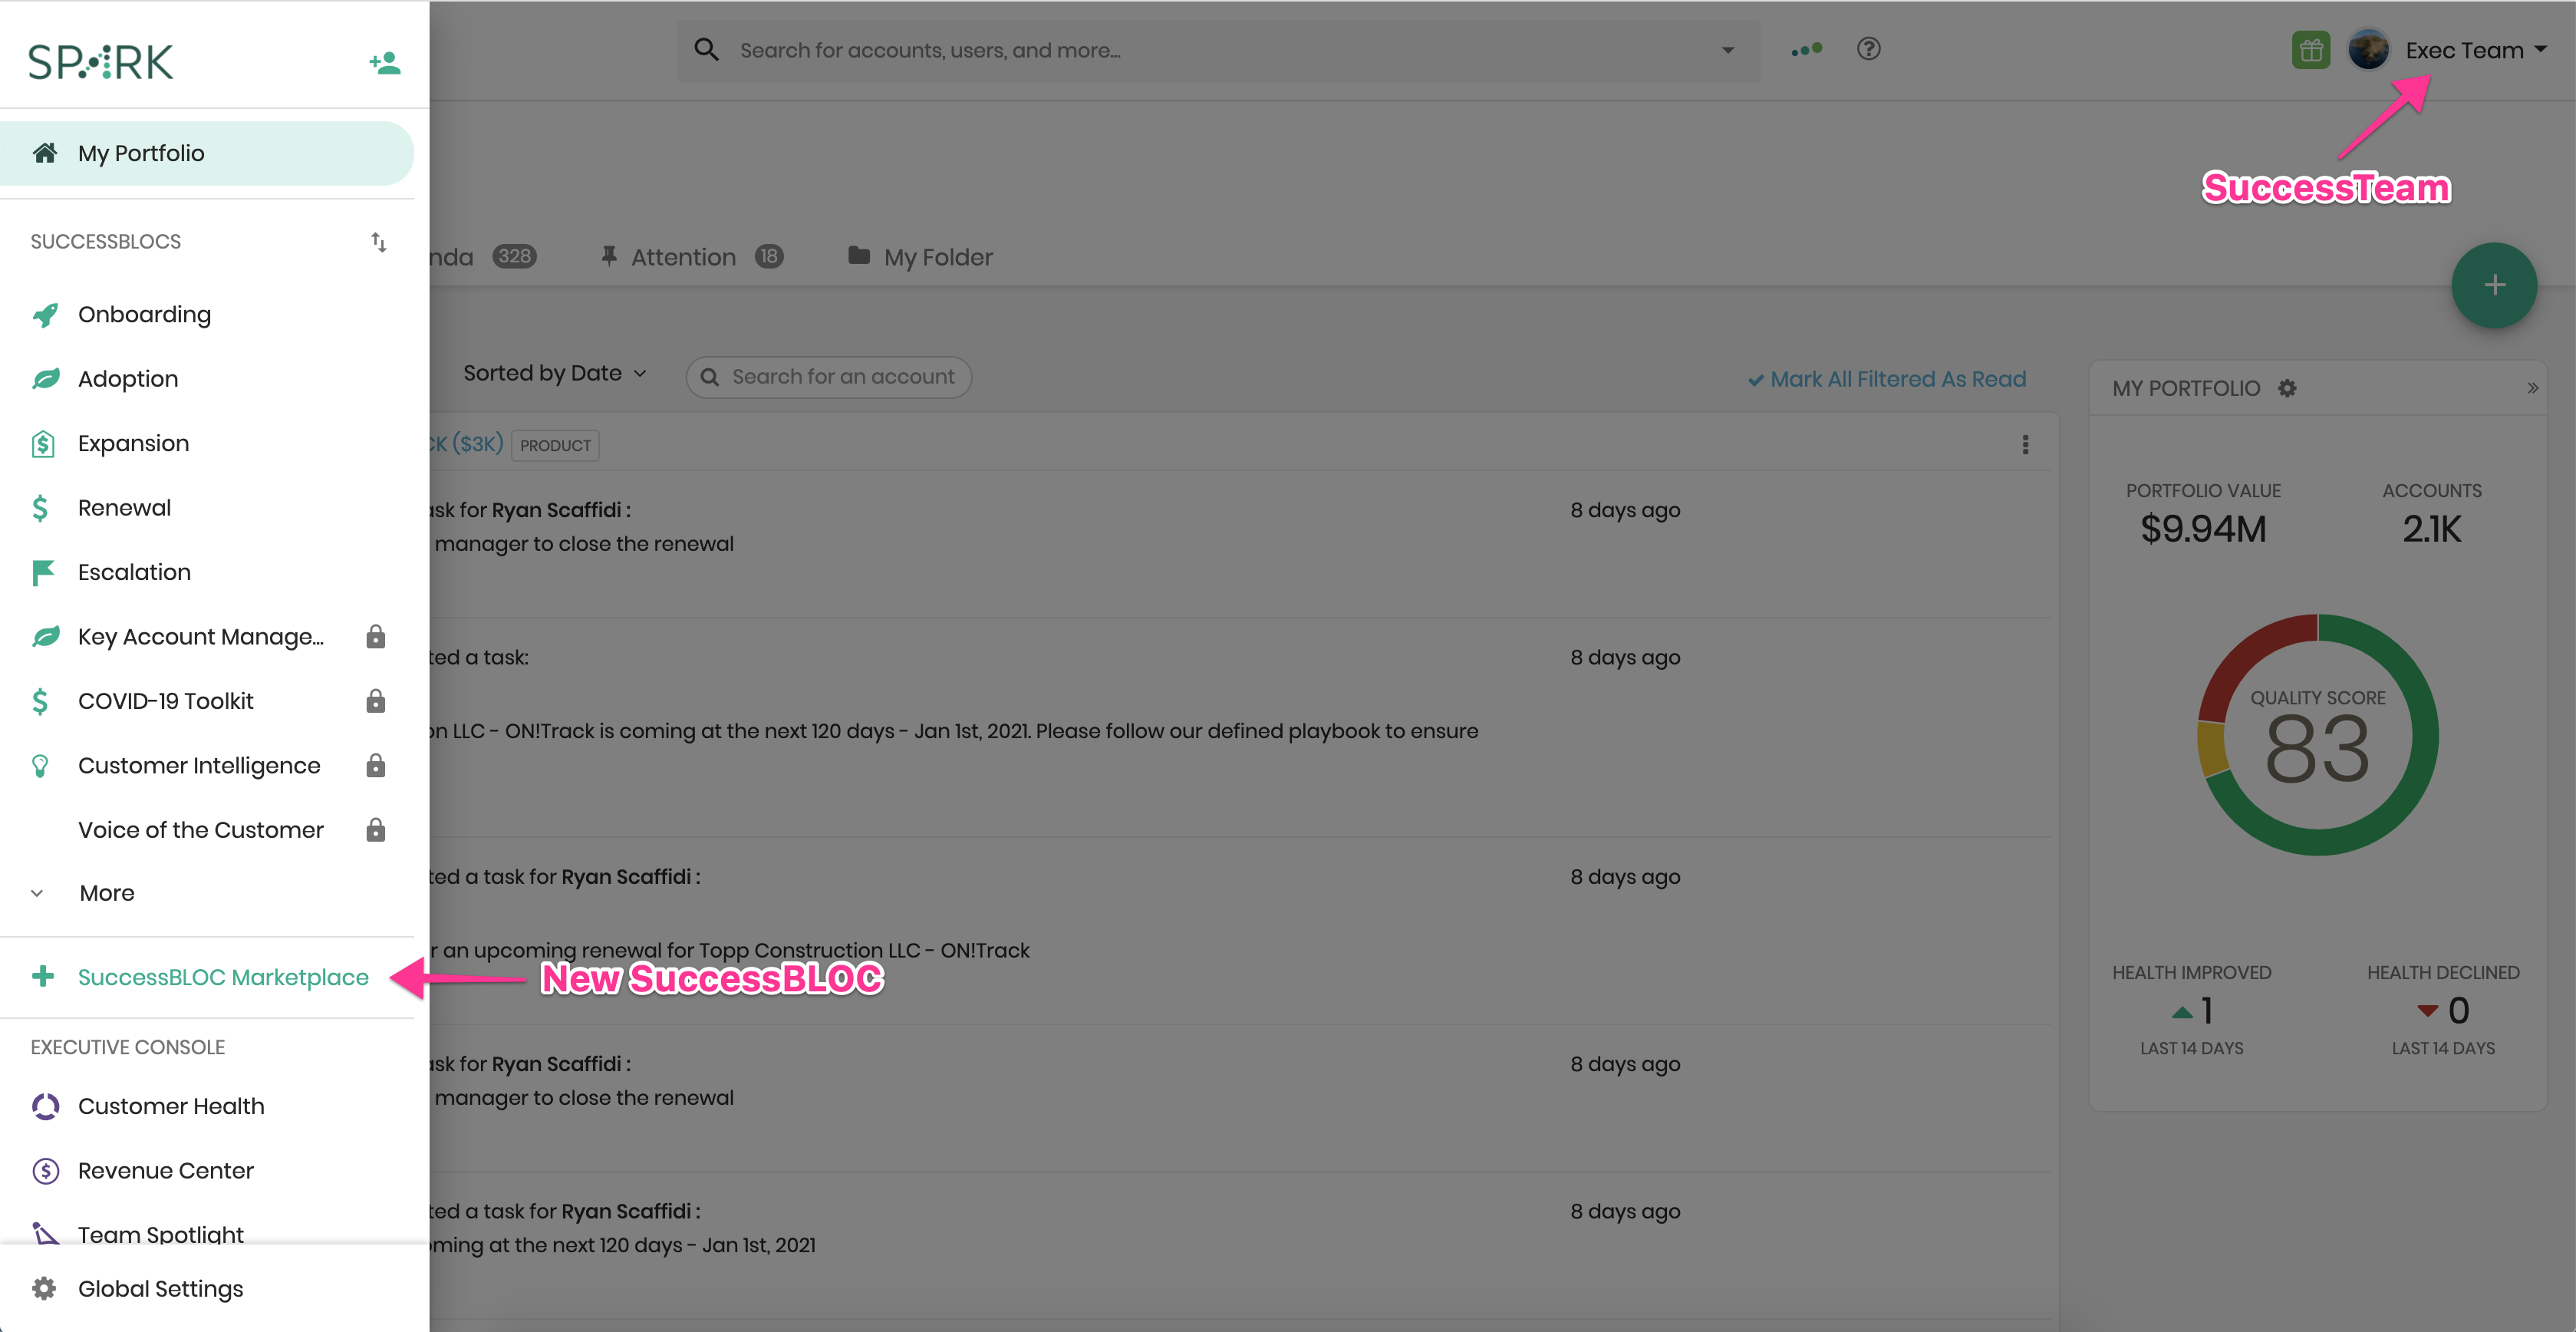Click Health Improved value 1

pyautogui.click(x=2206, y=1011)
